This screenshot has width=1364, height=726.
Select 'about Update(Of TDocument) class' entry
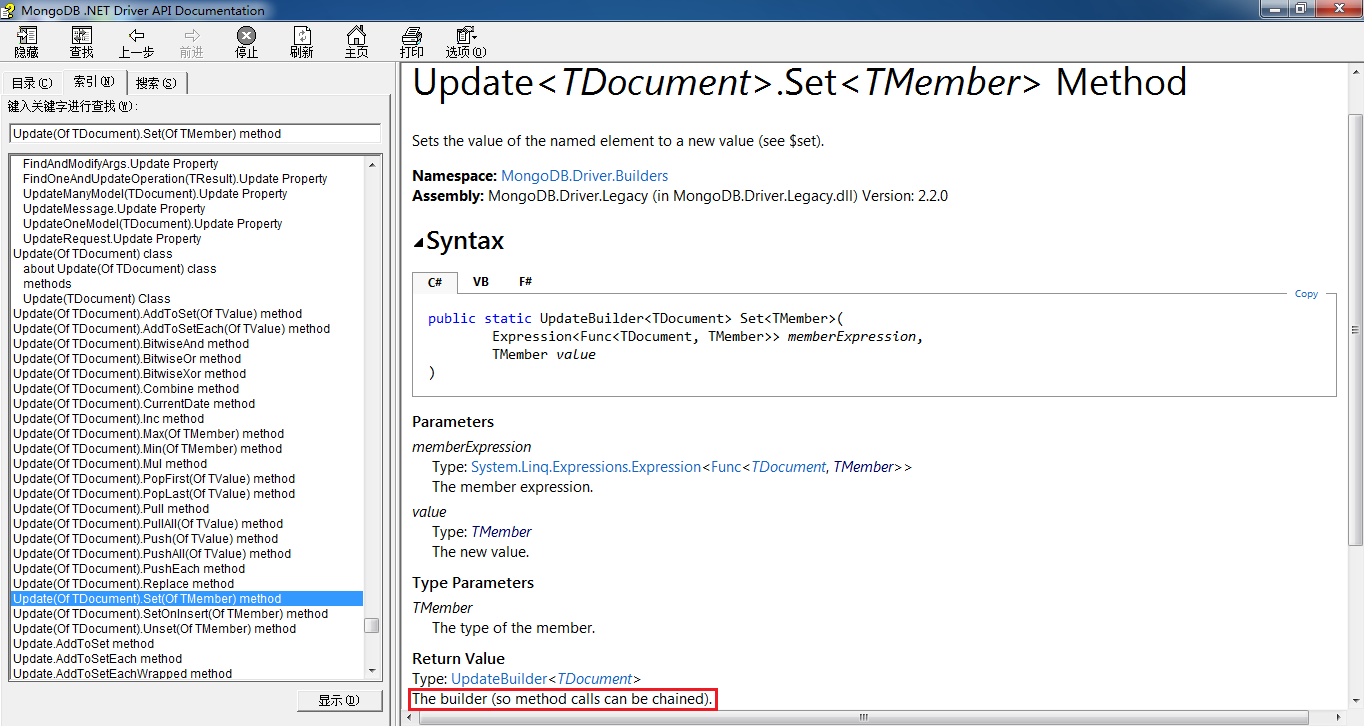(120, 269)
